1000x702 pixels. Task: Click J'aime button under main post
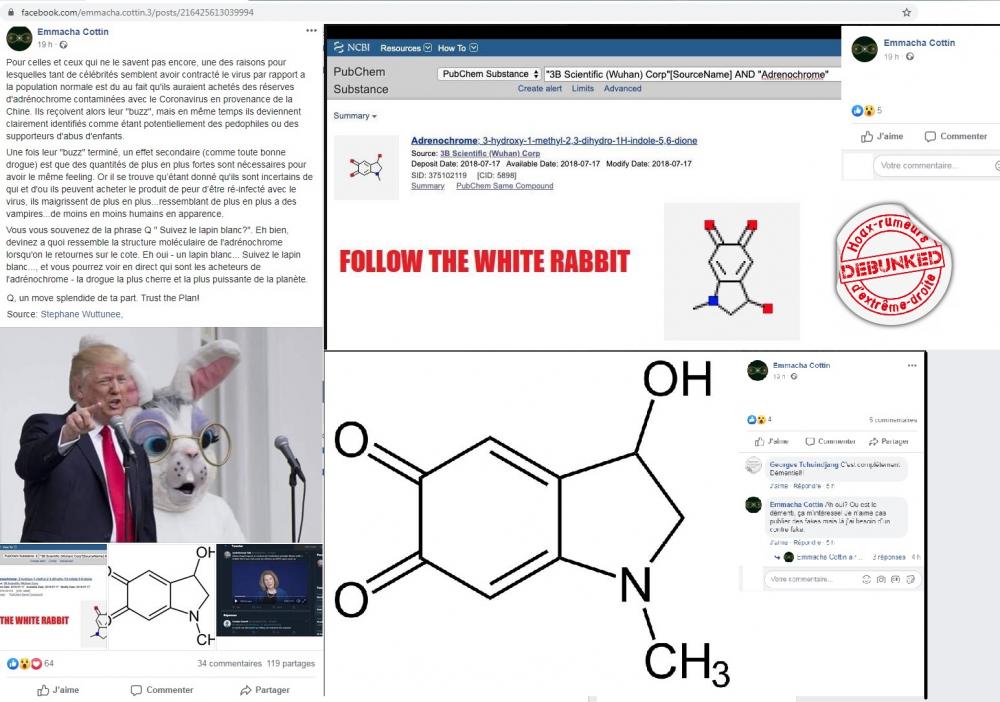[57, 690]
